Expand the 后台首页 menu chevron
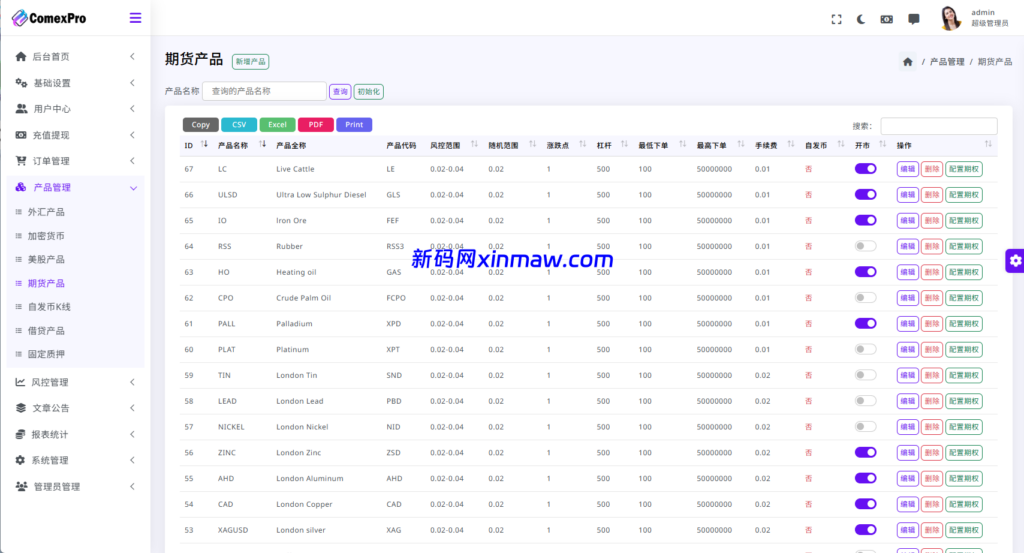Viewport: 1024px width, 553px height. click(x=133, y=57)
